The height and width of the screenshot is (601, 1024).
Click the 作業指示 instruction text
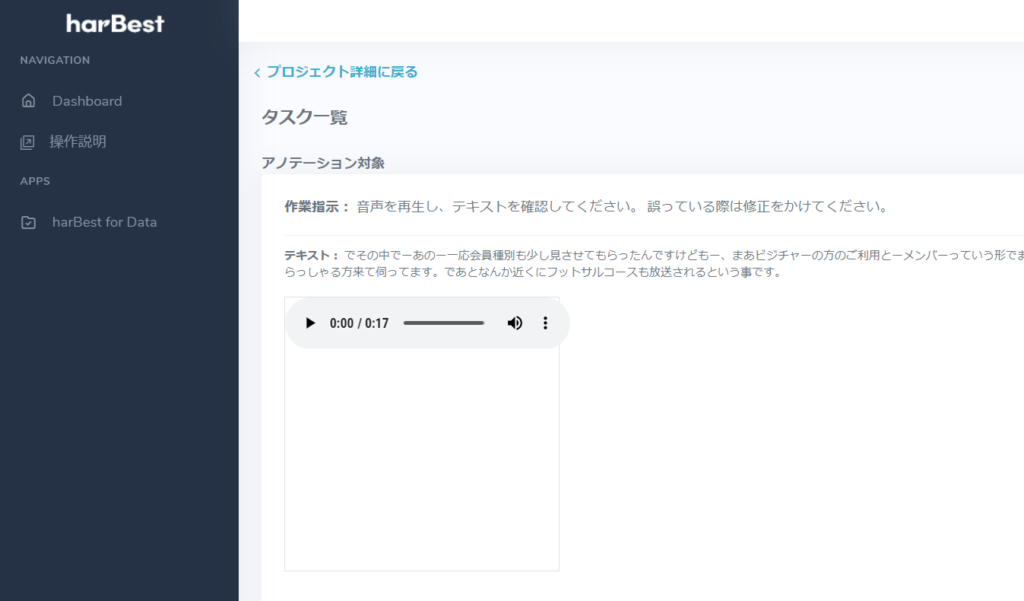(x=620, y=207)
